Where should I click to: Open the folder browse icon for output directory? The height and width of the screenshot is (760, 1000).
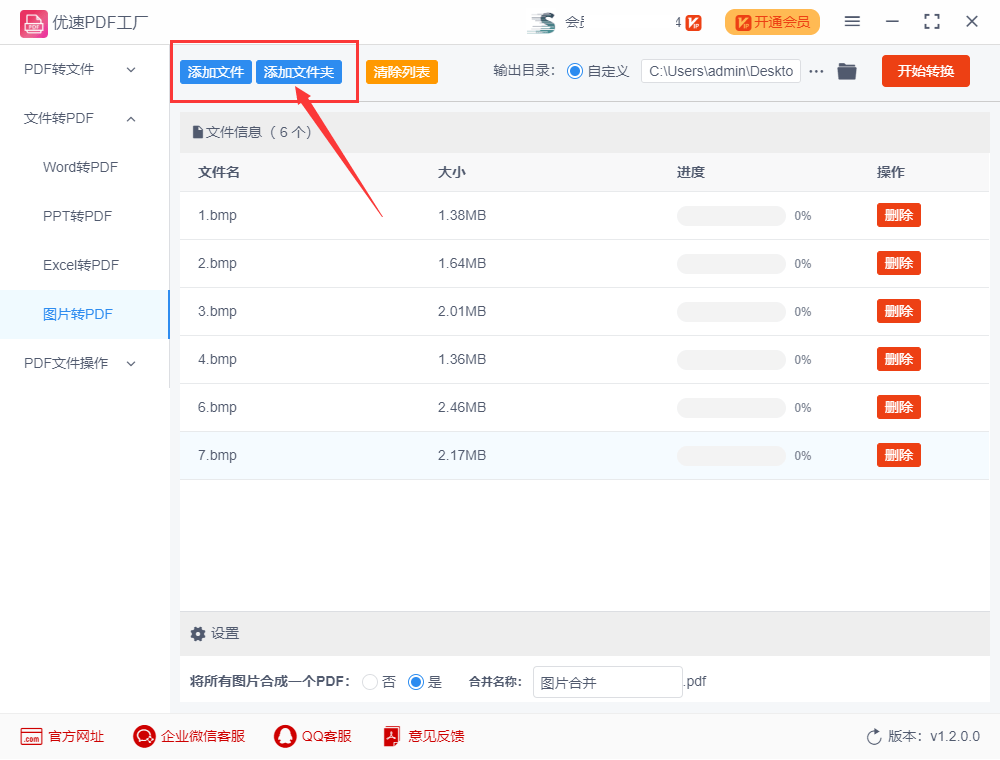click(x=847, y=71)
